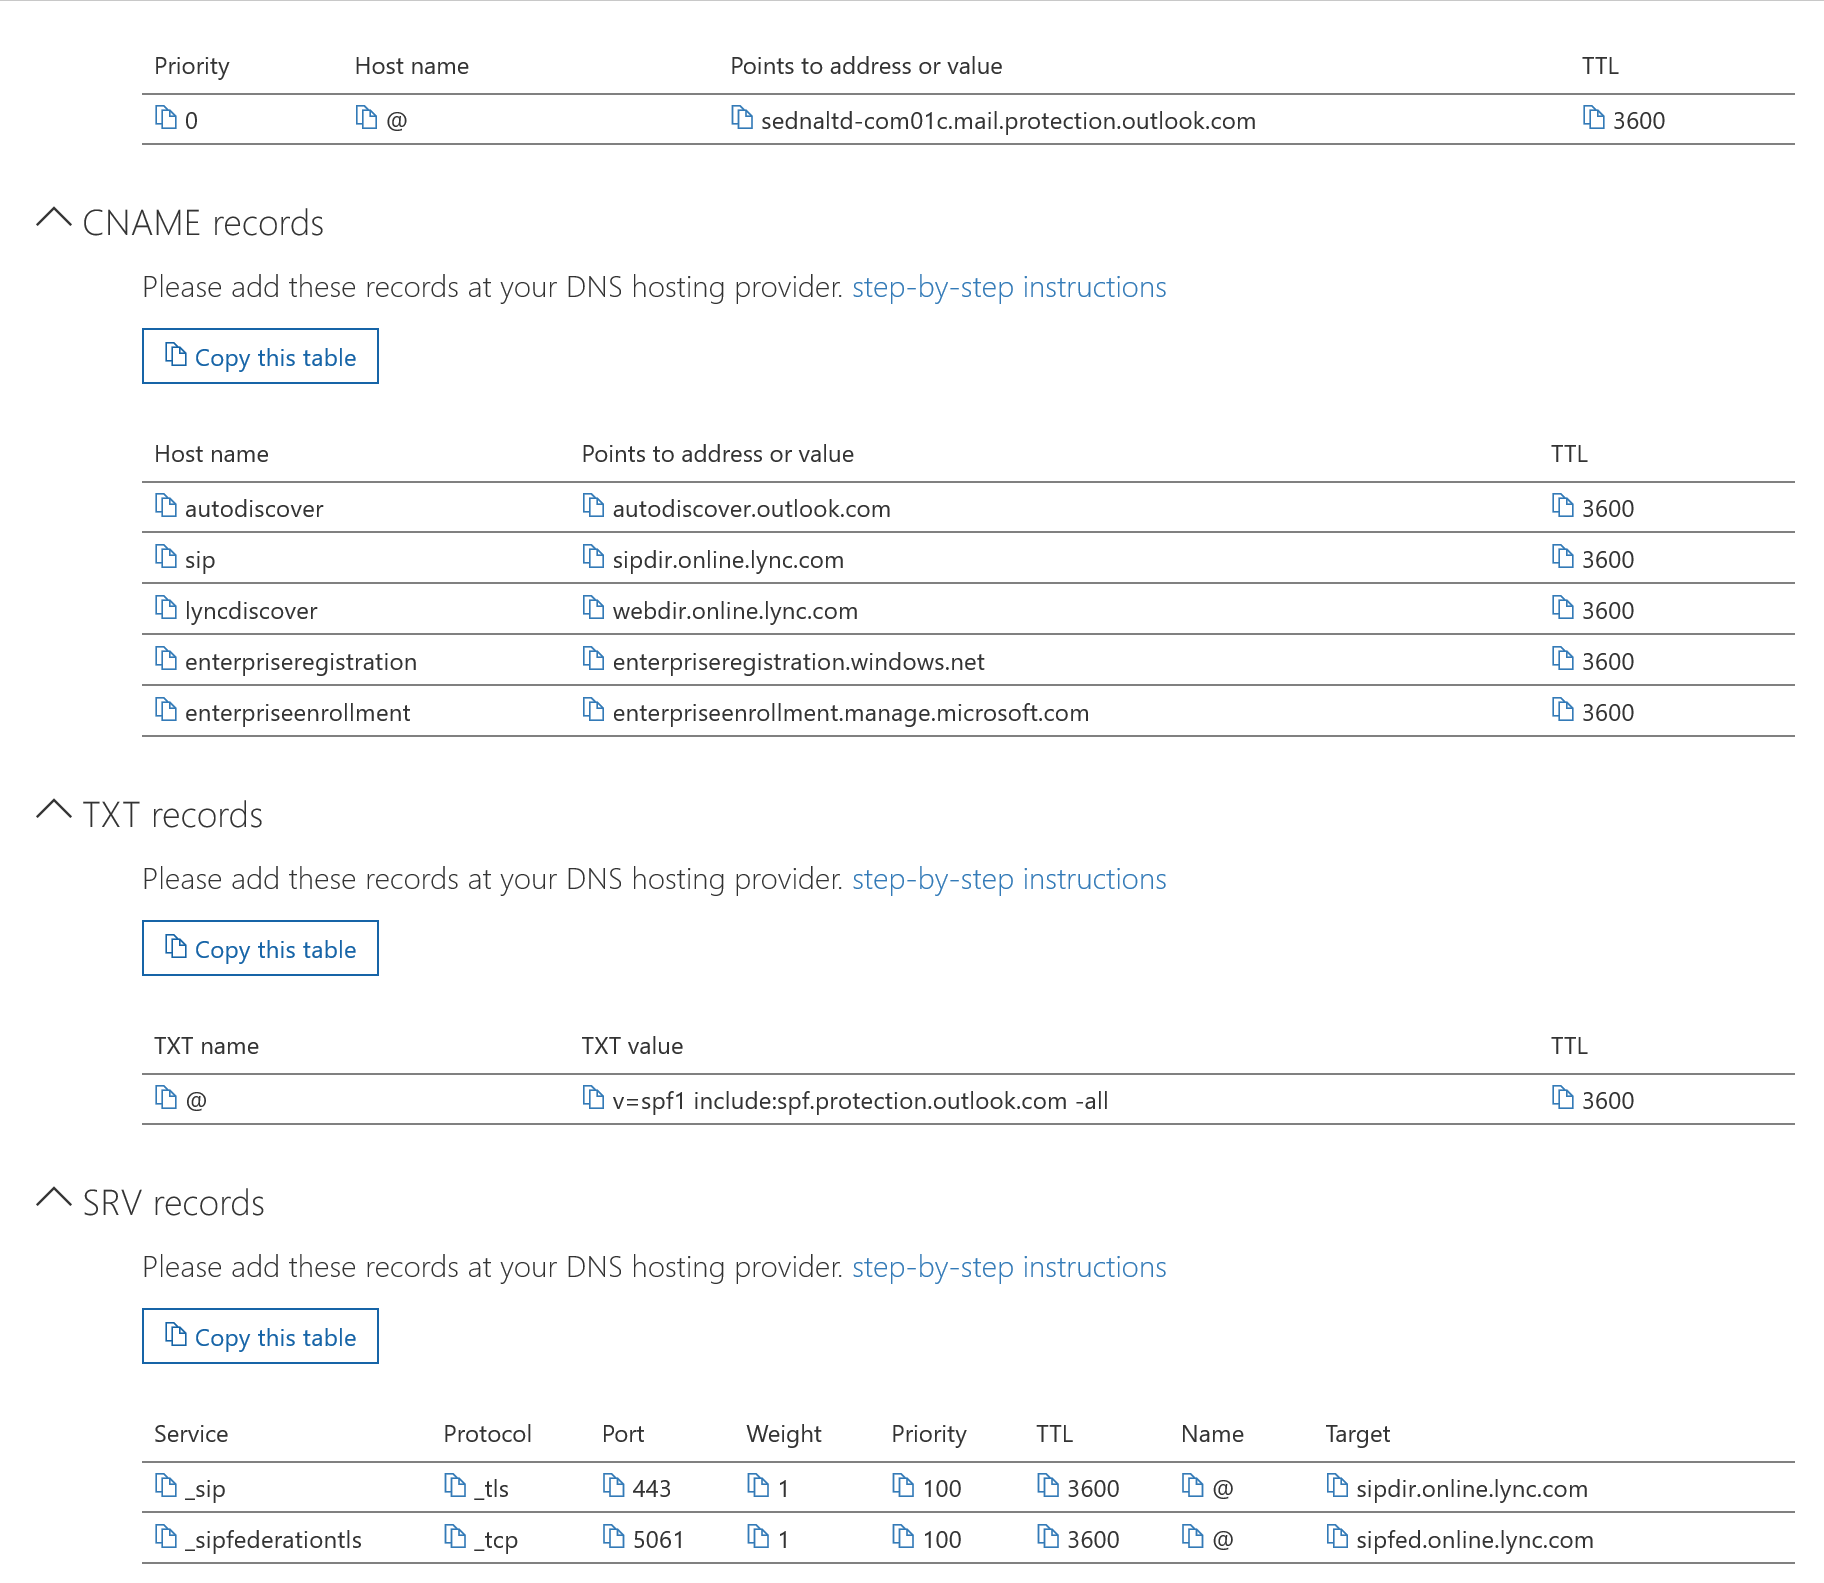Copy the SPF TXT record value
Viewport: 1824px width, 1583px height.
(592, 1099)
